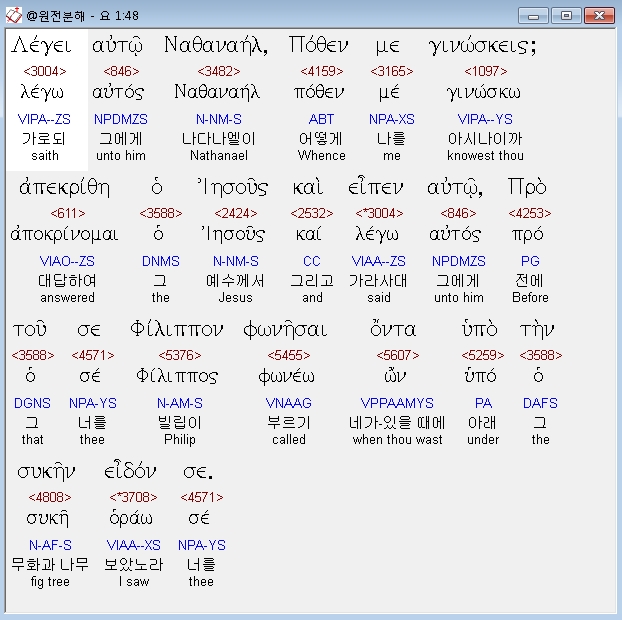Image resolution: width=622 pixels, height=620 pixels.
Task: Click Strong's number <5259>
Action: pos(483,355)
